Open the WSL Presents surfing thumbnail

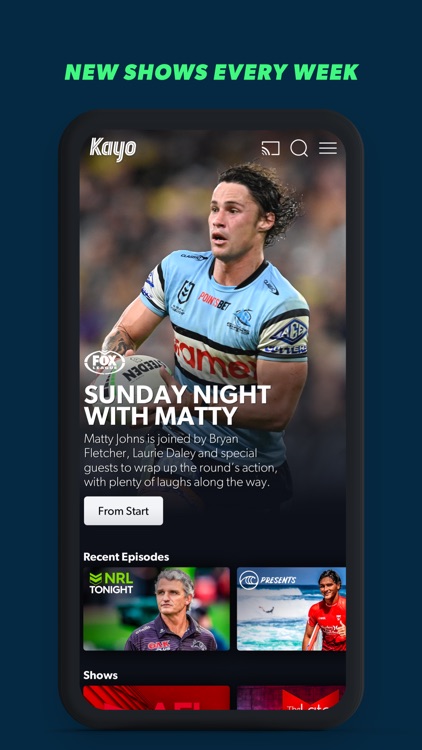291,609
